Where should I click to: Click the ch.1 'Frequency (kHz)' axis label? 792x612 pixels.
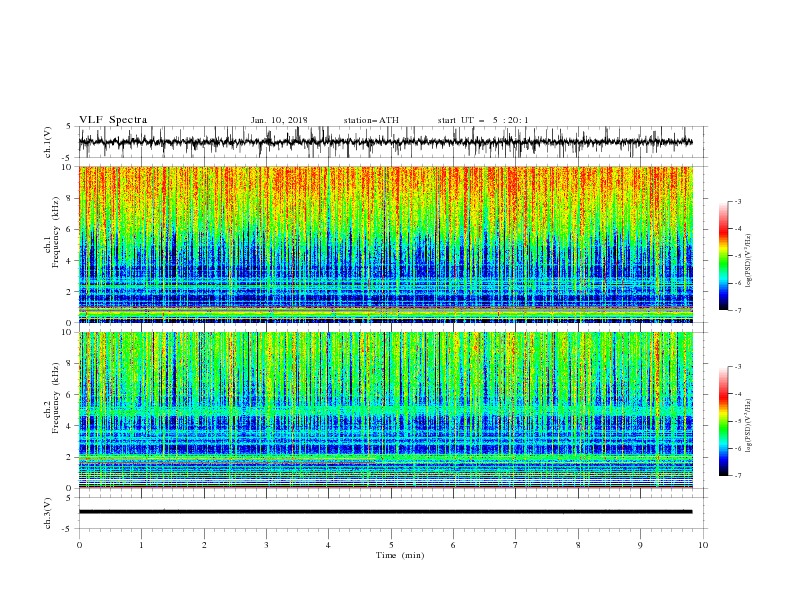coord(57,233)
